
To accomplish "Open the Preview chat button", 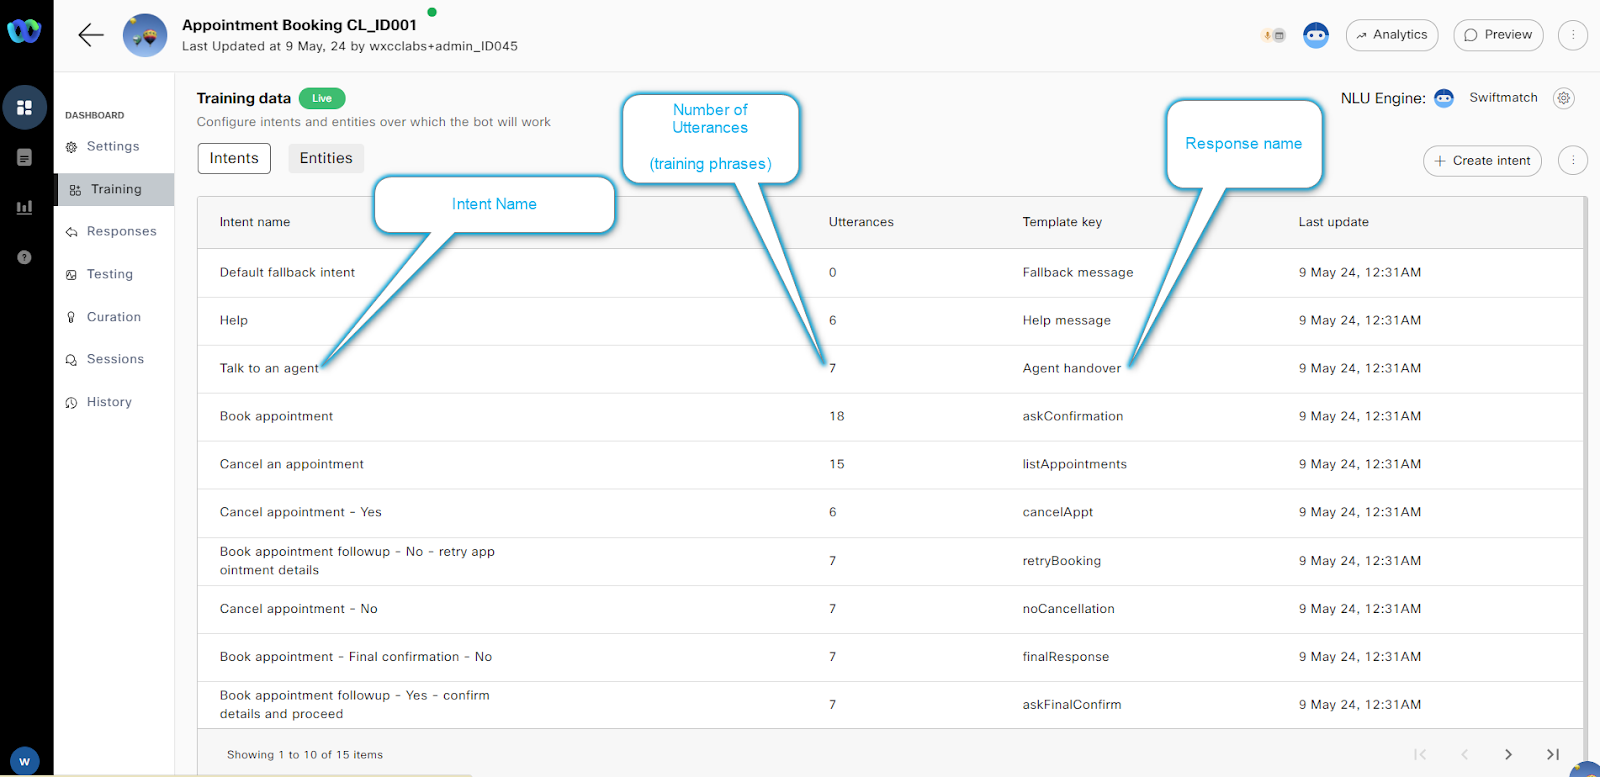I will click(x=1498, y=35).
